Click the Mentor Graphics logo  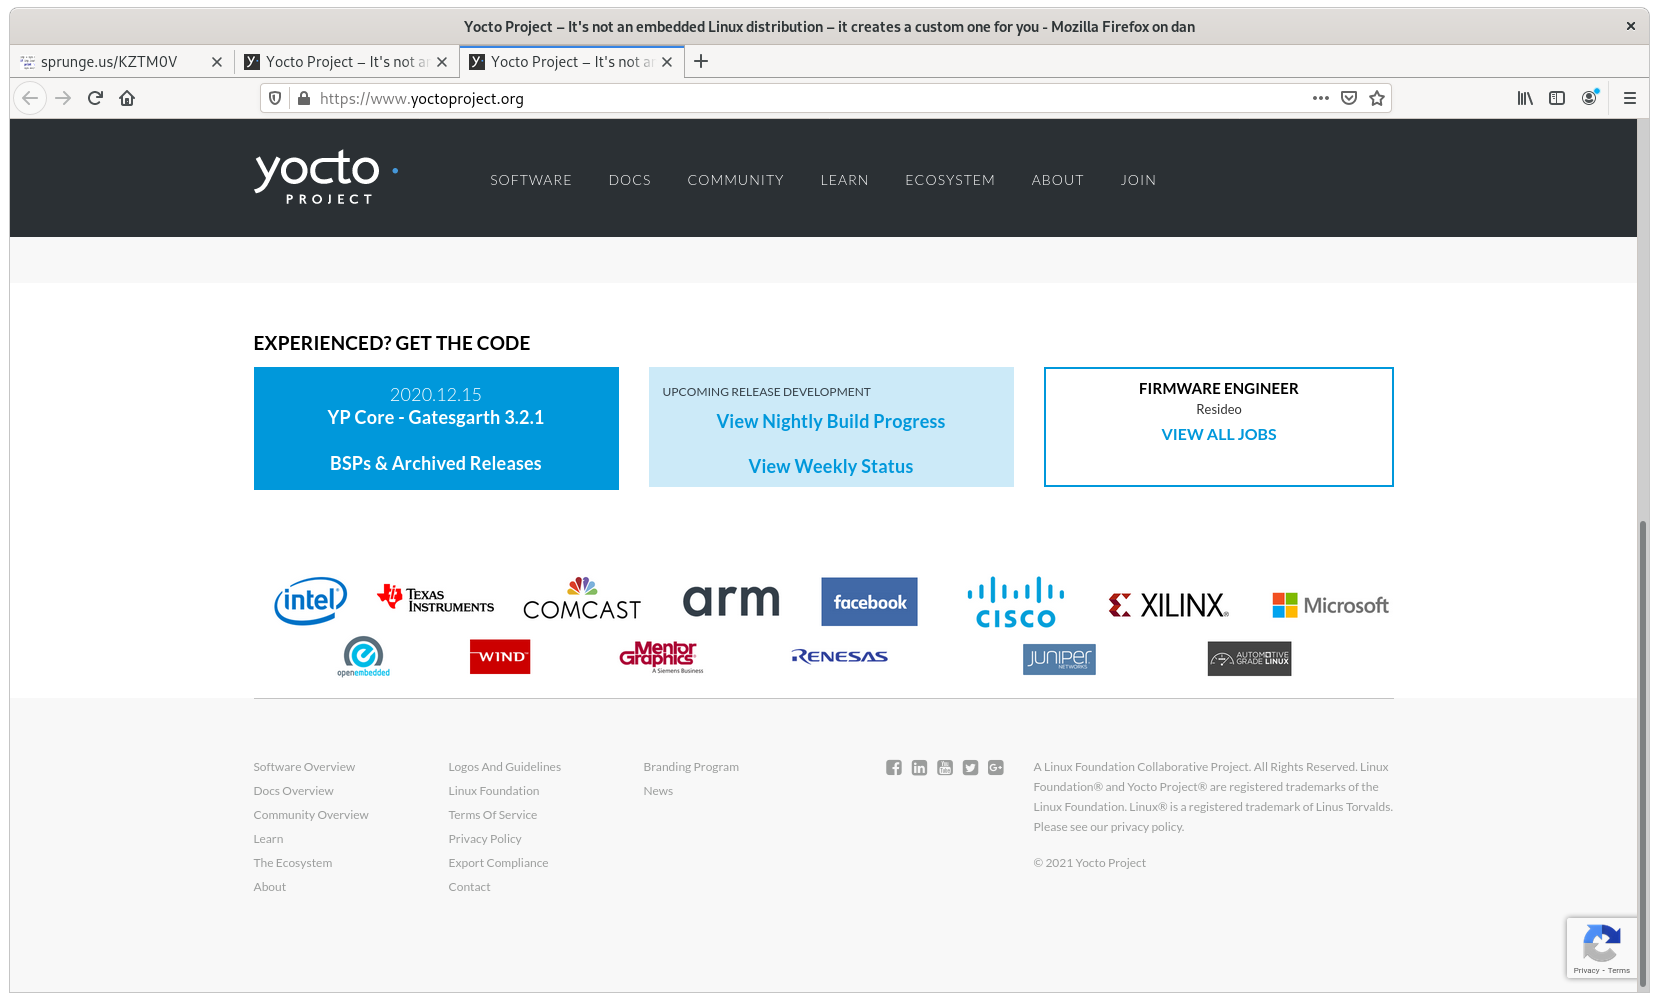[x=661, y=657]
